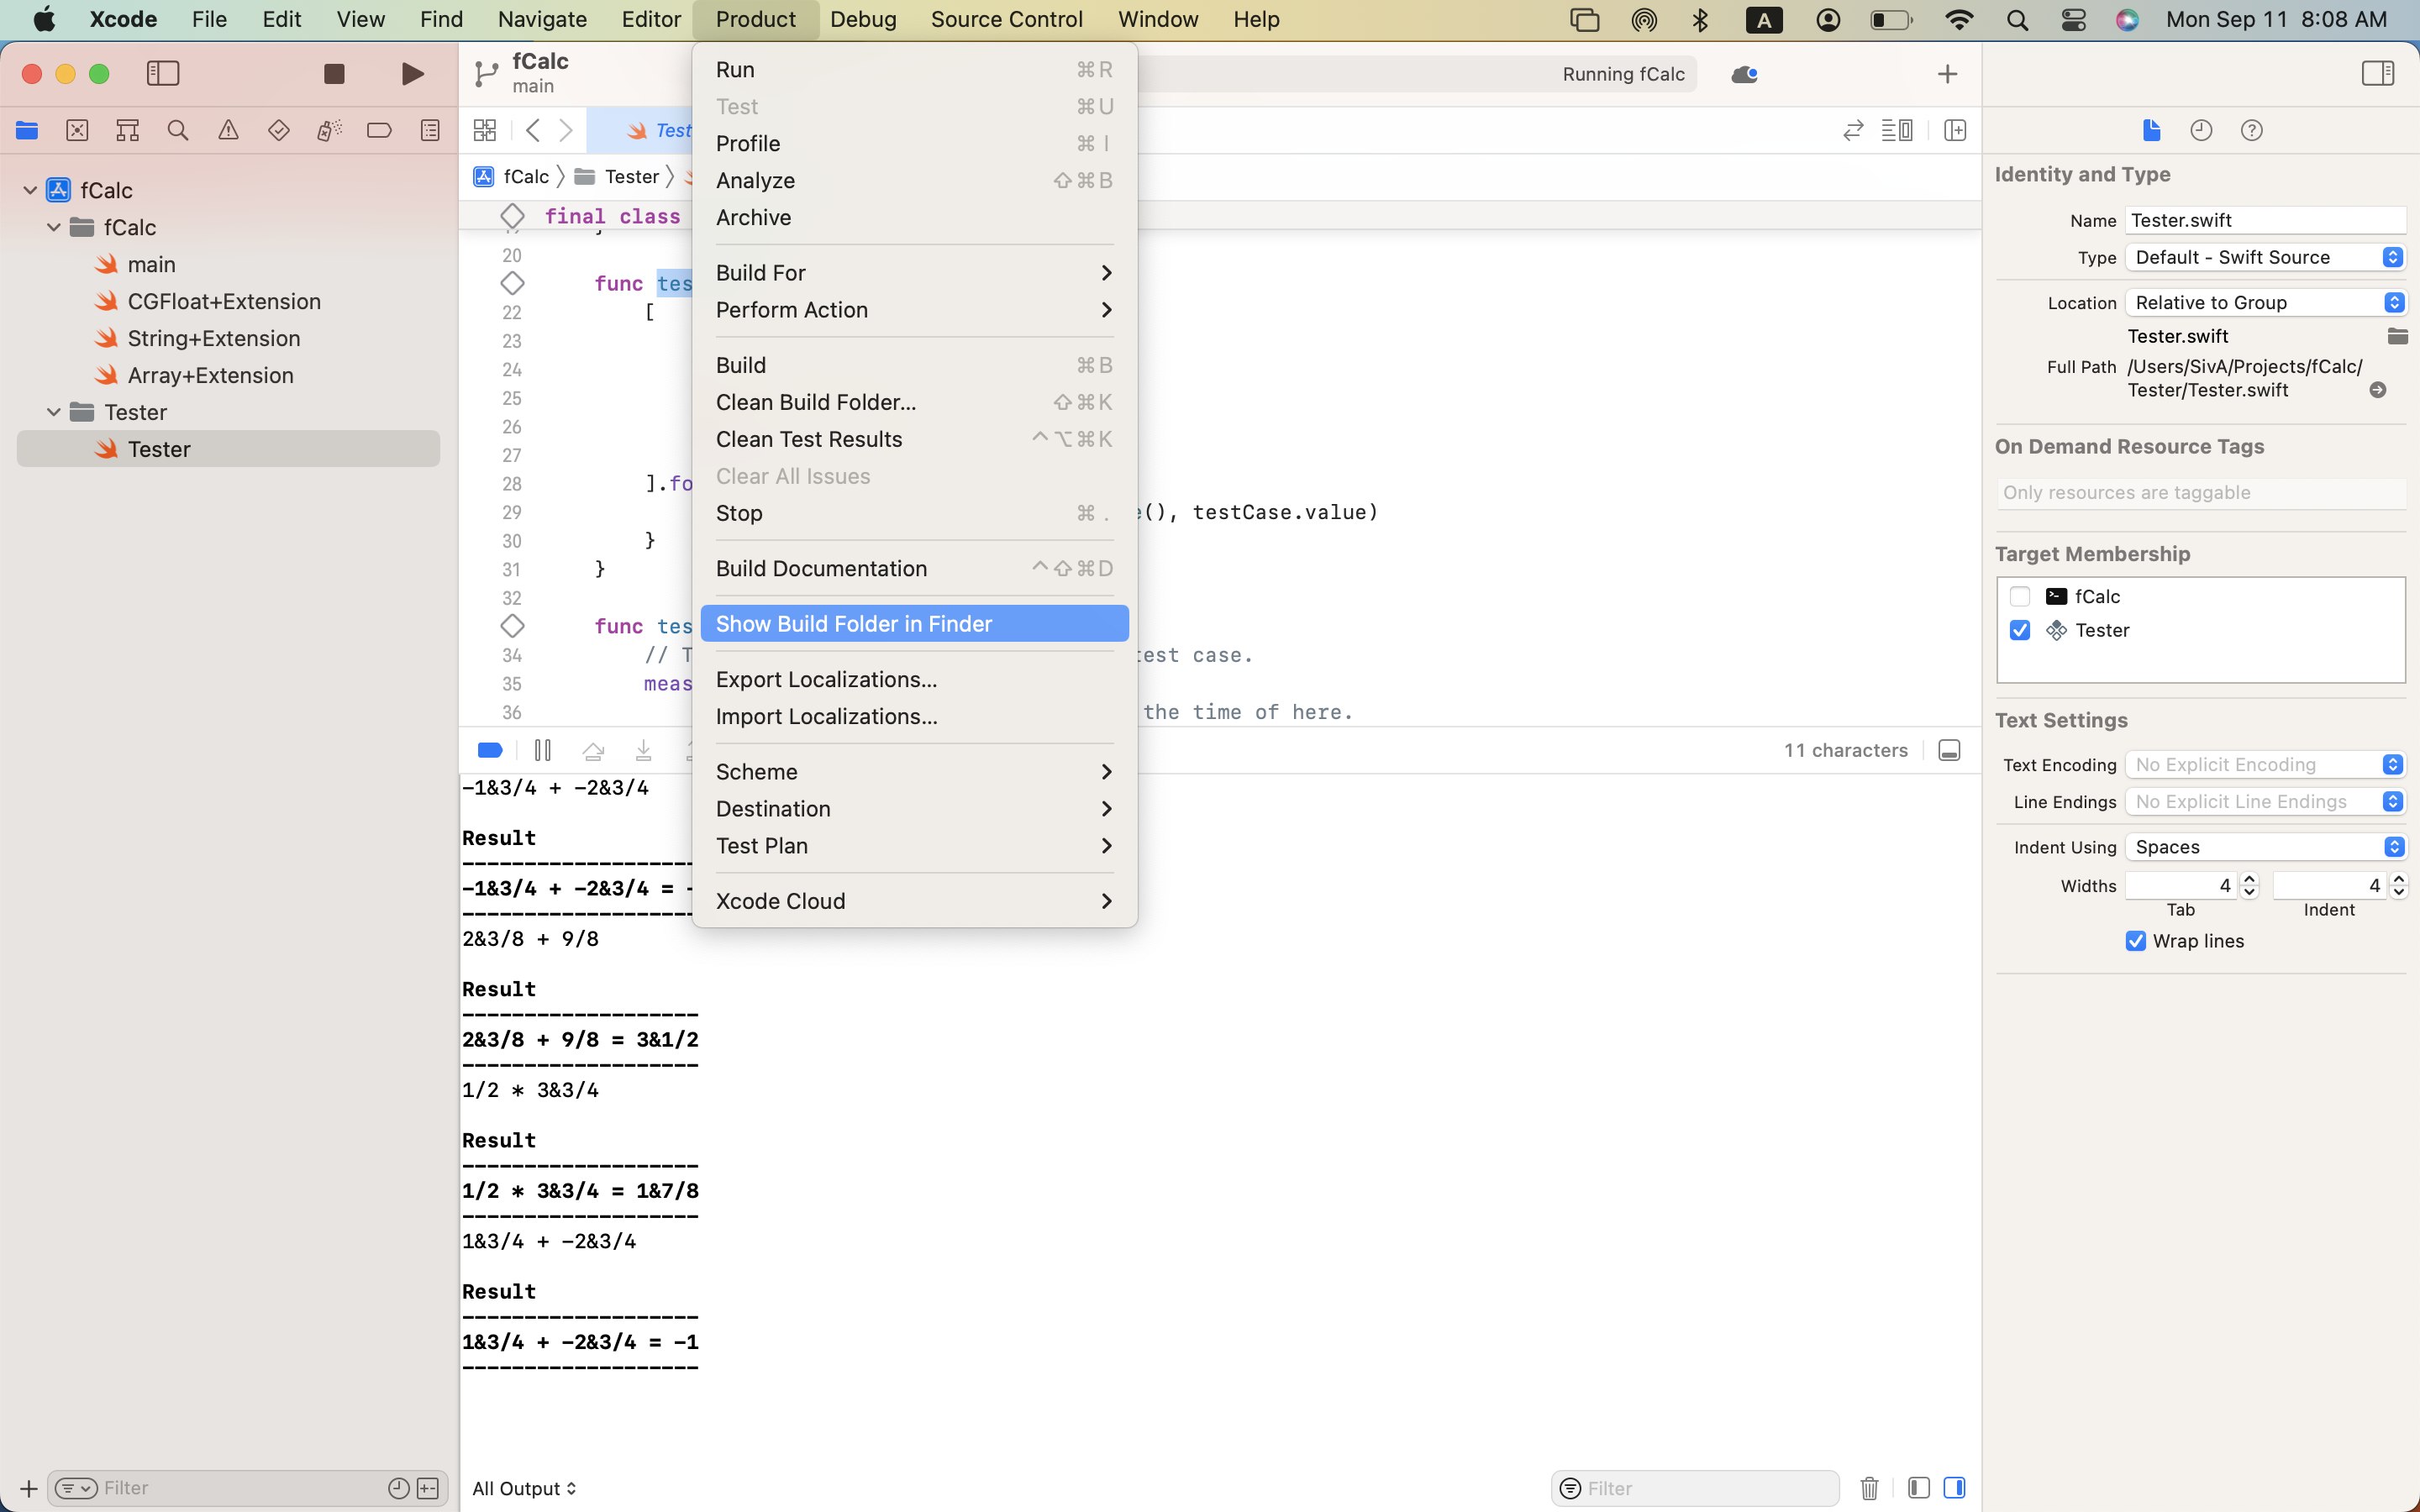Show the Issue navigator warning icon

click(x=229, y=130)
